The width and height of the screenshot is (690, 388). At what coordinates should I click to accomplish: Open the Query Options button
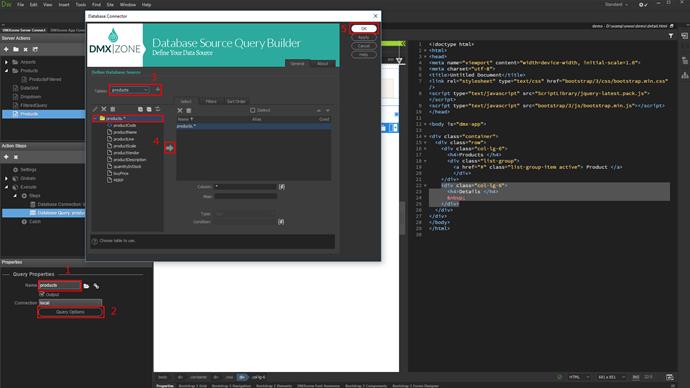[70, 312]
